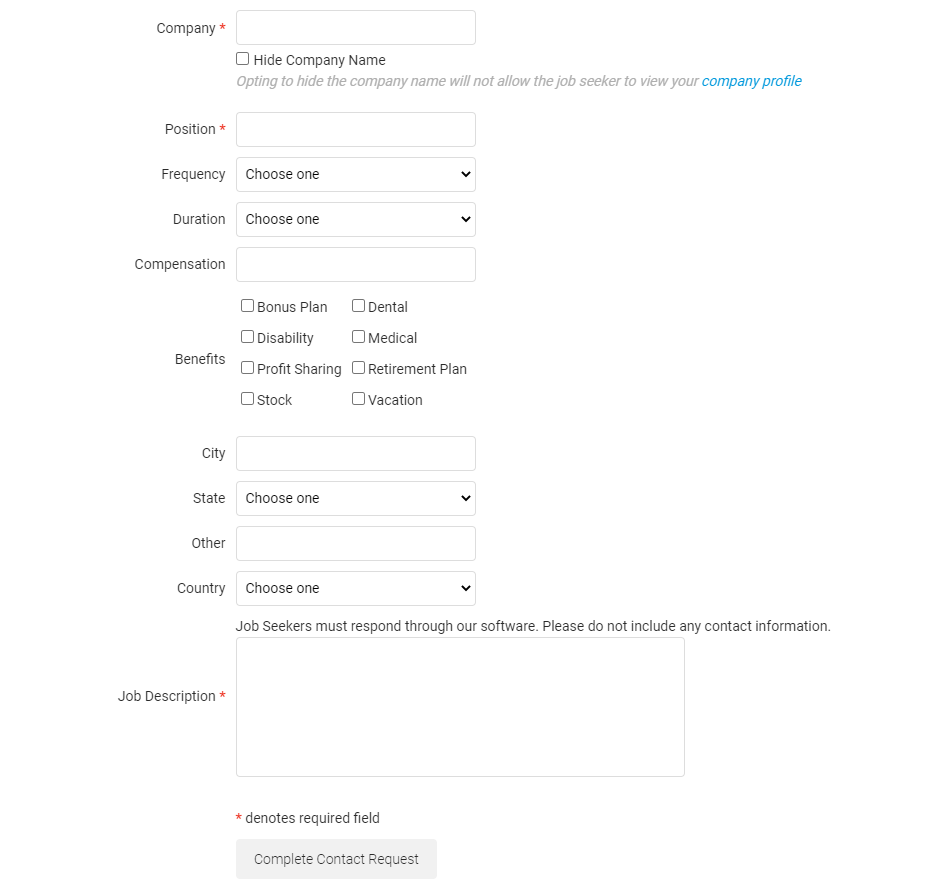Check the Hide Company Name checkbox
Screen dimensions: 929x890
coord(243,59)
